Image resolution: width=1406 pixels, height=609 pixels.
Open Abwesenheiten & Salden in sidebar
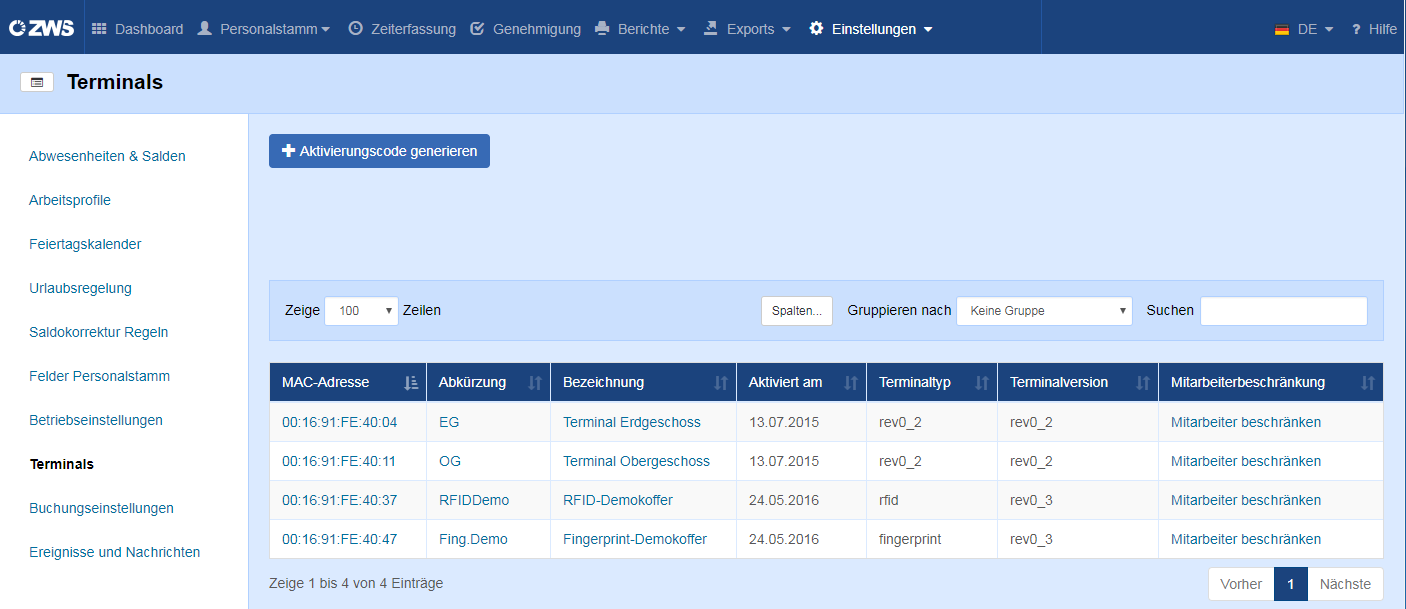[x=107, y=156]
